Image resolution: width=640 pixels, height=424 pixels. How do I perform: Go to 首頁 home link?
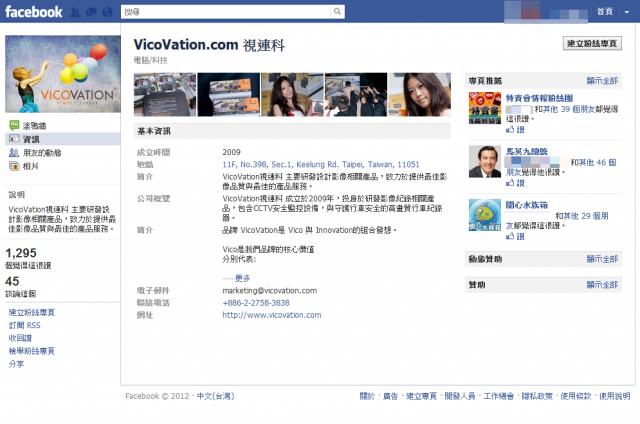click(x=604, y=11)
